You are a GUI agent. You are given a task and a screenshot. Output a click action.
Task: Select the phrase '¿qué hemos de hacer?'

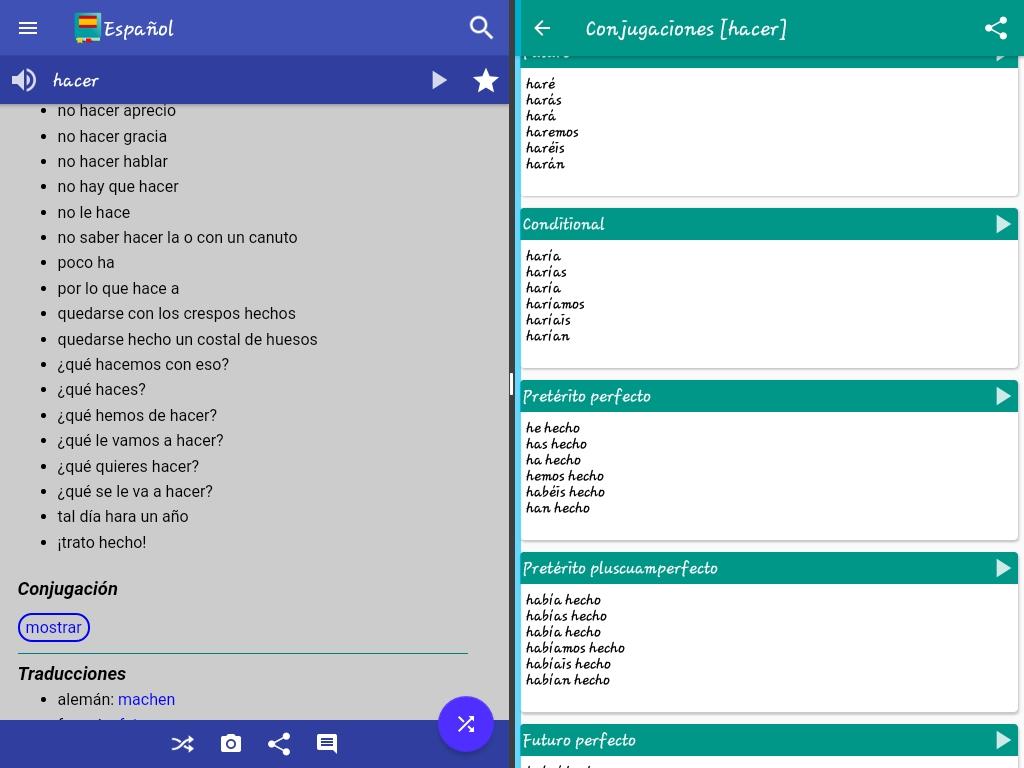[136, 415]
